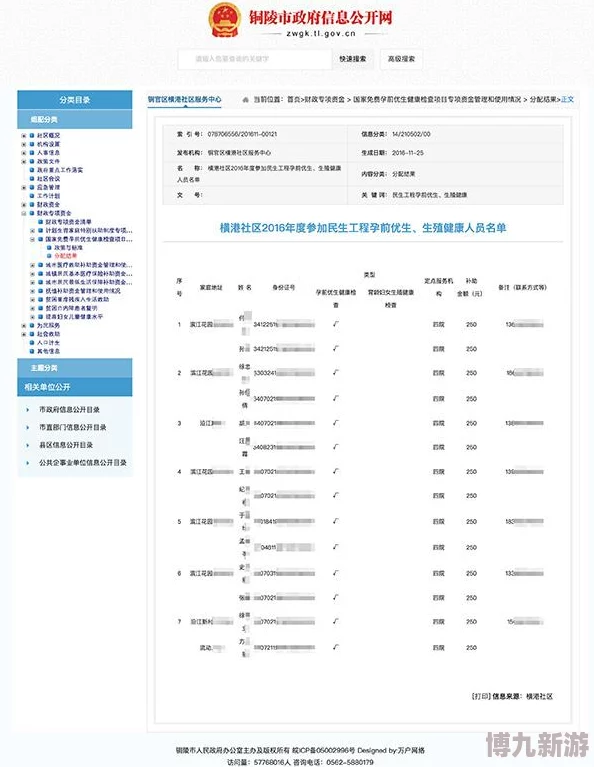This screenshot has width=594, height=767.
Task: Click the 身份证号 column header
Action: pyautogui.click(x=284, y=288)
